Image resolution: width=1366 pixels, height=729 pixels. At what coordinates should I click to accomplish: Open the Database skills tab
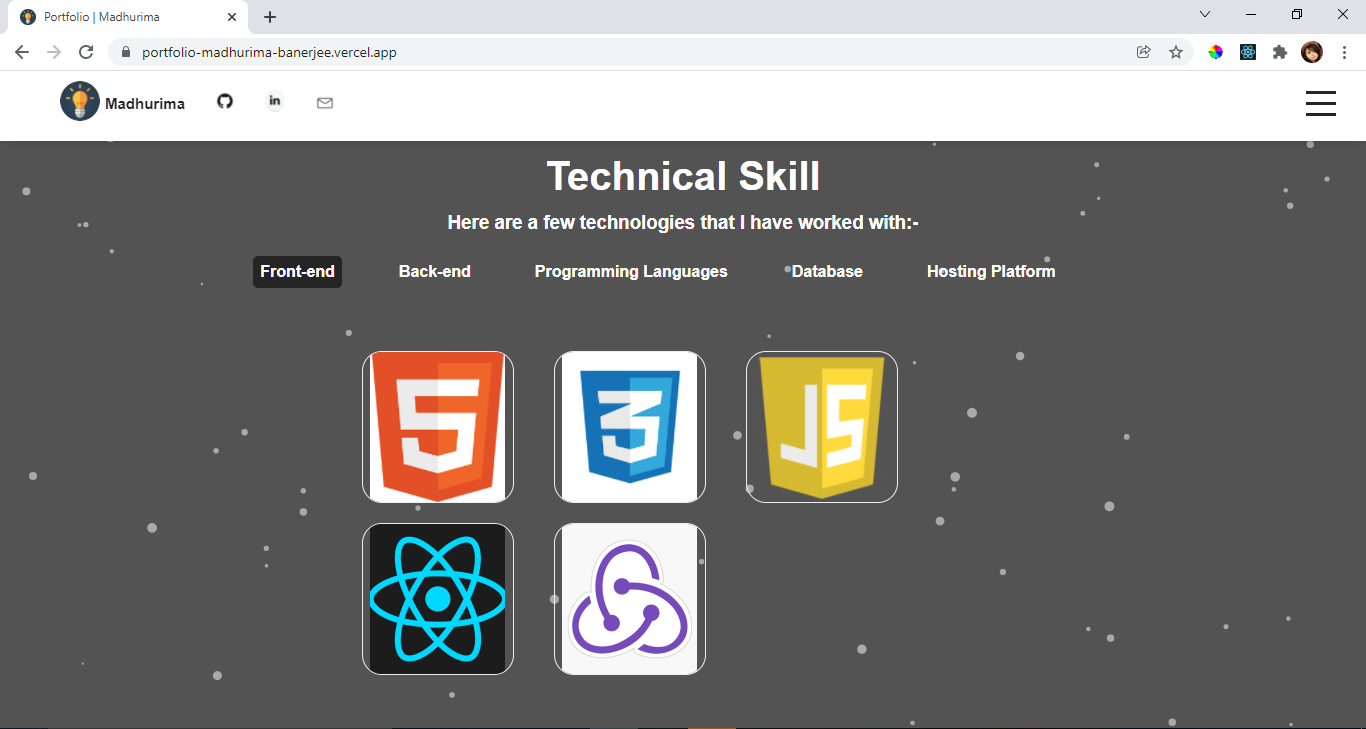(827, 272)
